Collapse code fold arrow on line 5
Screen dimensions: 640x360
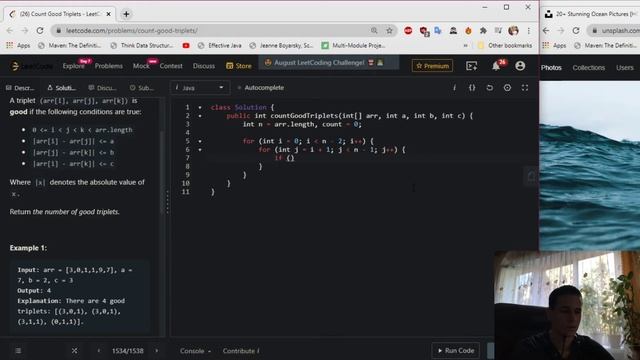point(200,141)
